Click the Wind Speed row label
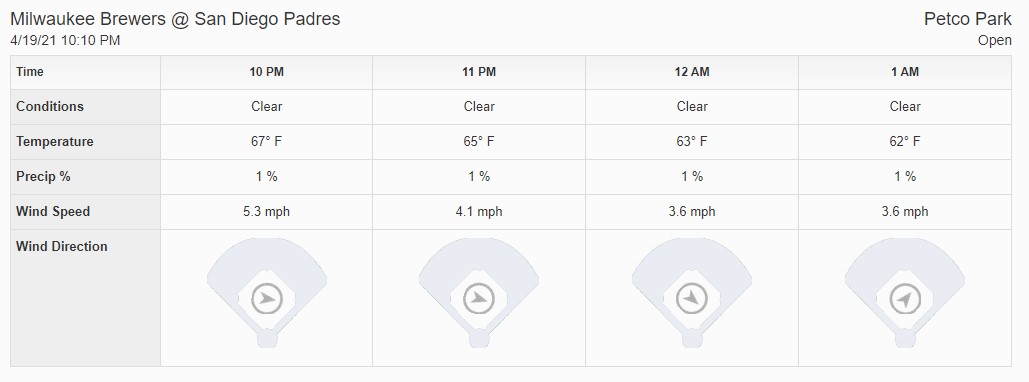Screen dimensions: 1029x382 (53, 212)
